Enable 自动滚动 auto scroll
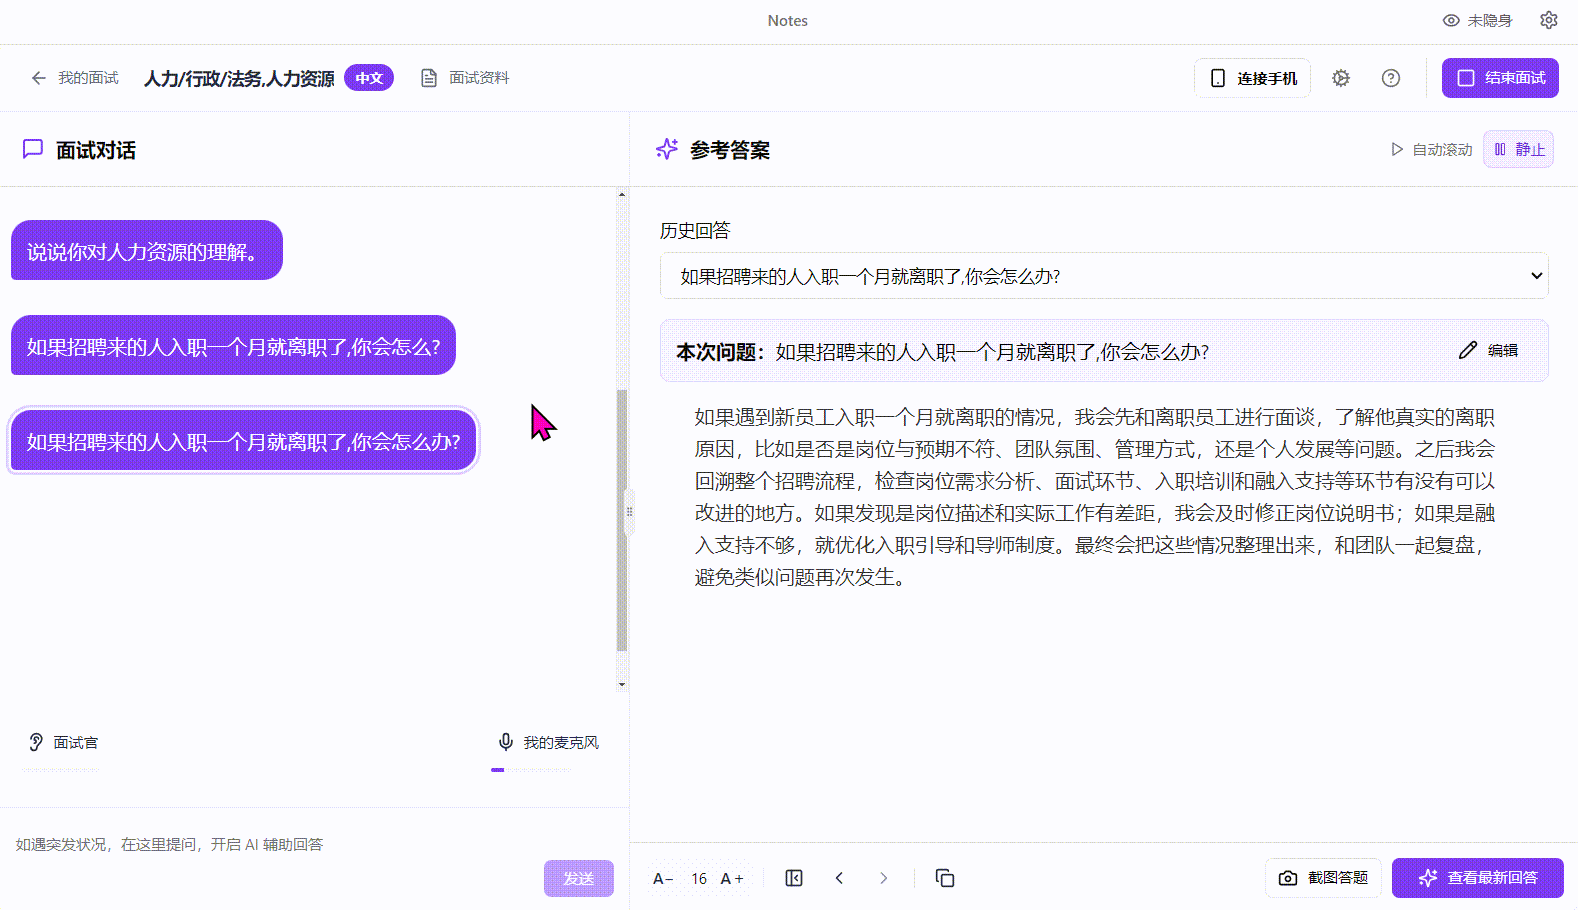 coord(1431,150)
